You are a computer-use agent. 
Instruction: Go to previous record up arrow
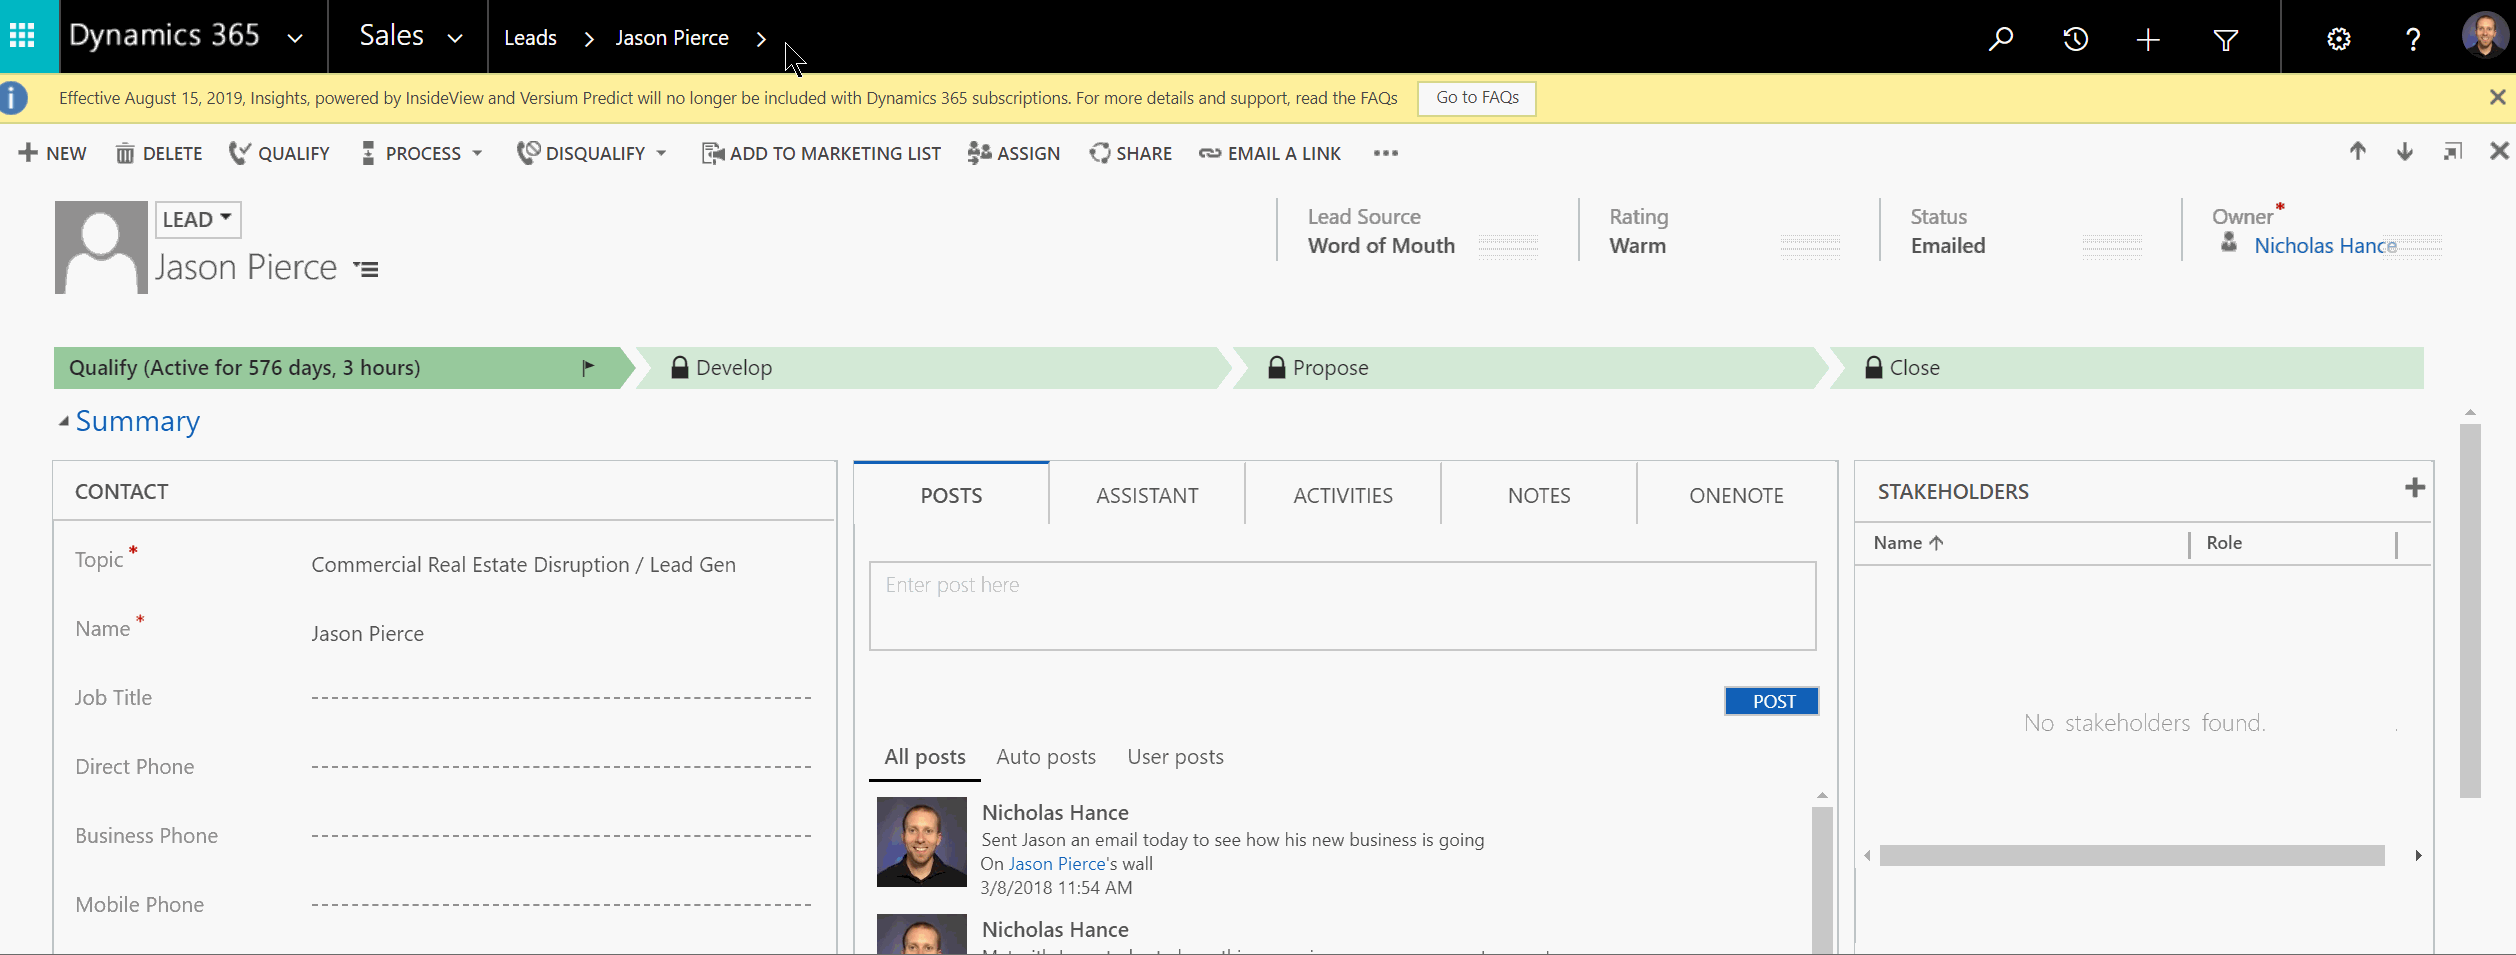2357,151
